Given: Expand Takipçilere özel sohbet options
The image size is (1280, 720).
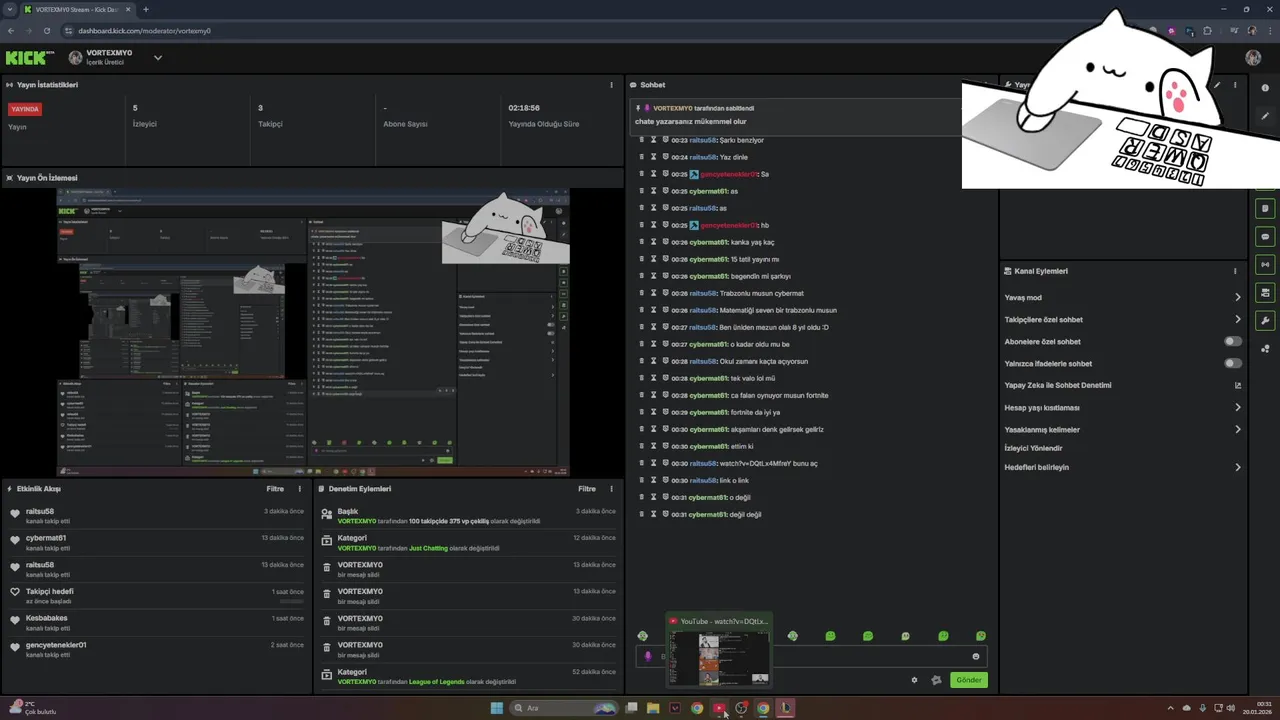Looking at the screenshot, I should [1238, 319].
